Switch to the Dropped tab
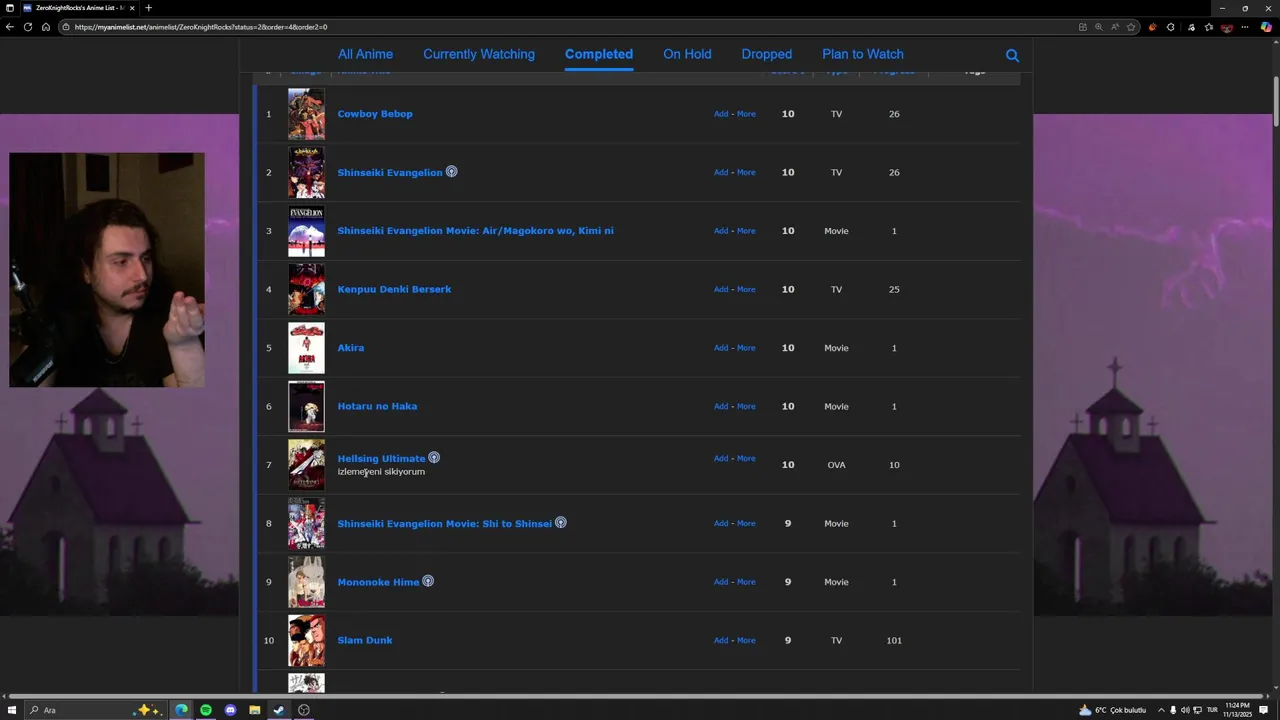This screenshot has width=1280, height=720. click(x=767, y=54)
